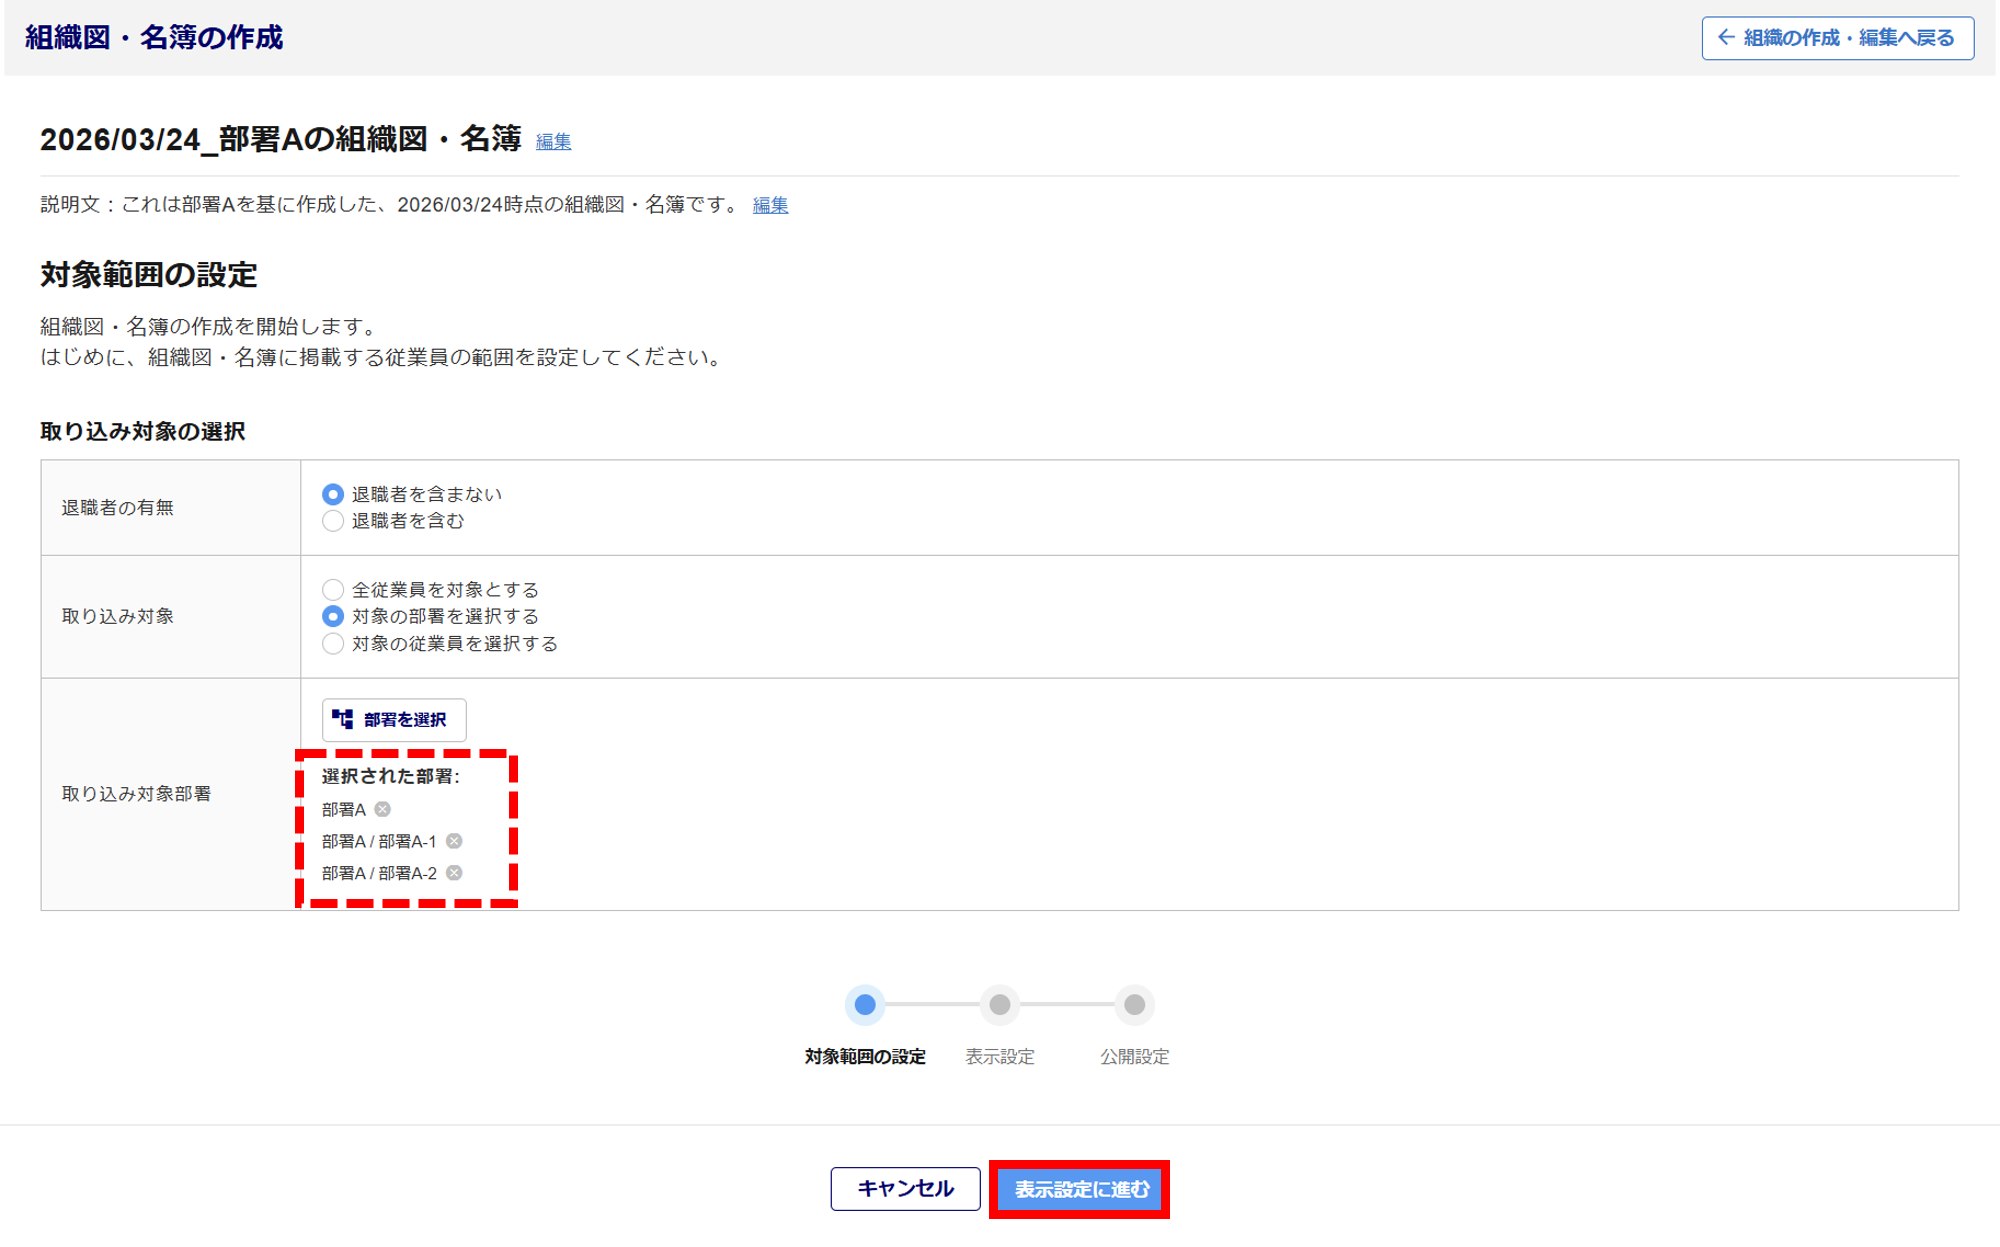The height and width of the screenshot is (1247, 2000).
Task: Select 退職者を含まない radio option
Action: click(333, 494)
